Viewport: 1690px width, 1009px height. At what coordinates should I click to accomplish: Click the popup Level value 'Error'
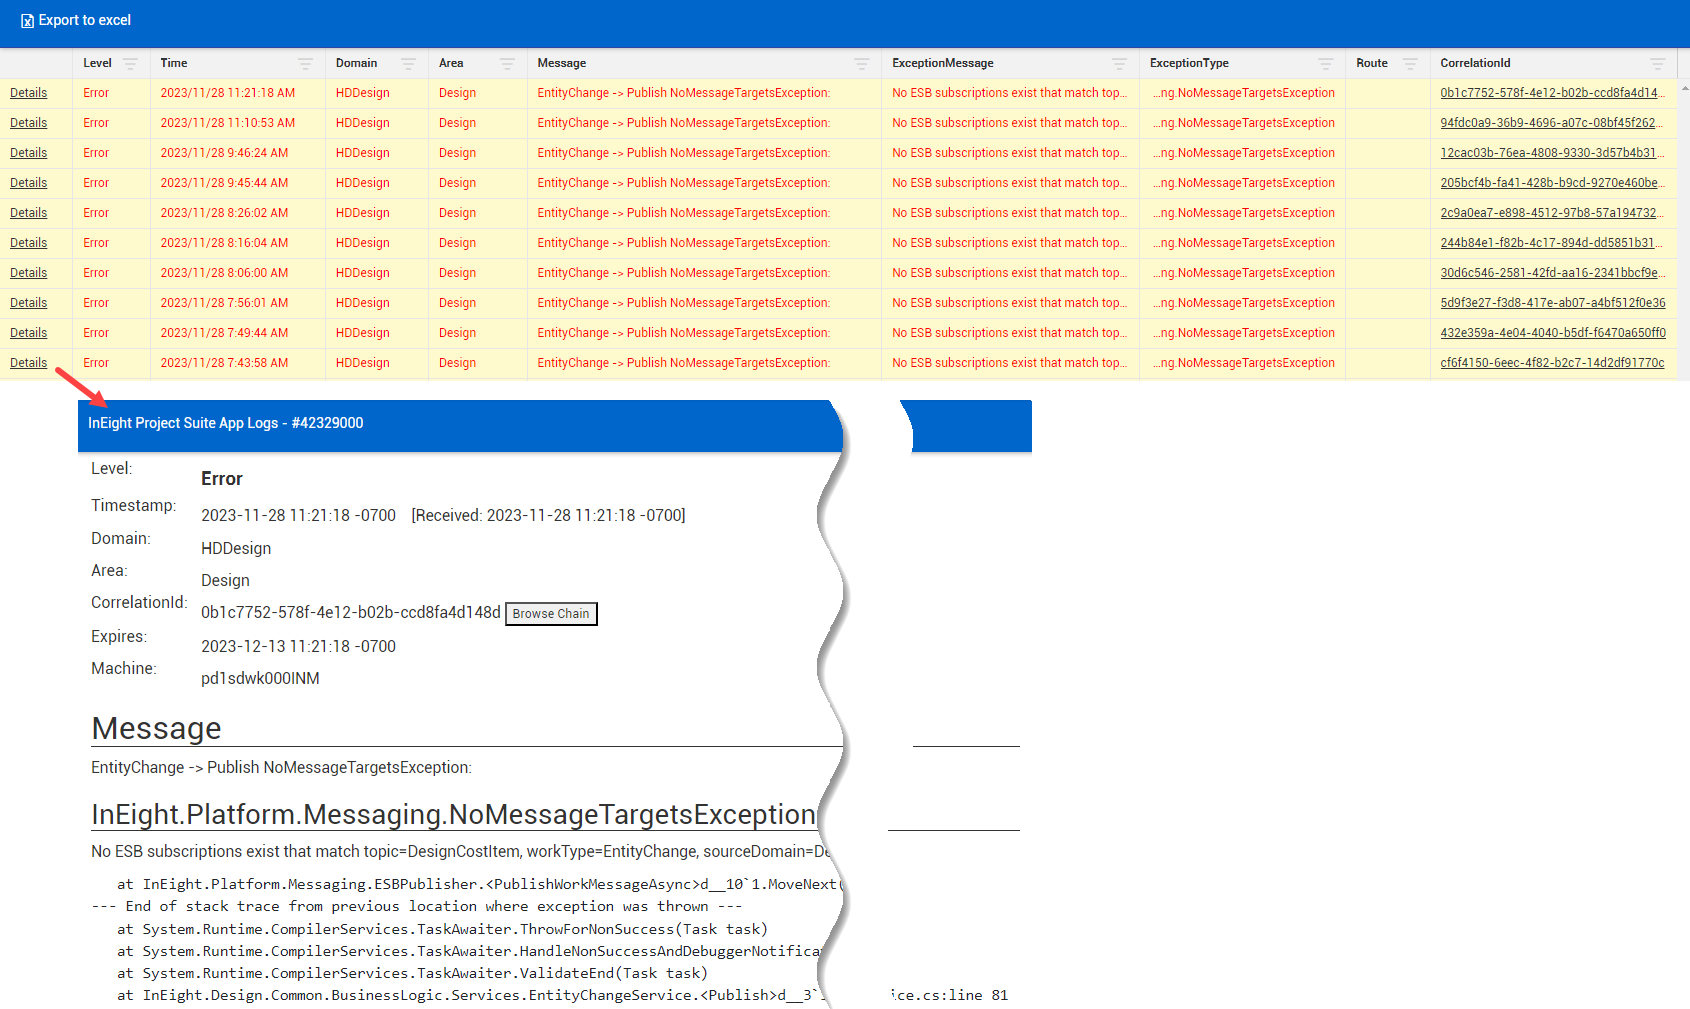click(x=222, y=479)
